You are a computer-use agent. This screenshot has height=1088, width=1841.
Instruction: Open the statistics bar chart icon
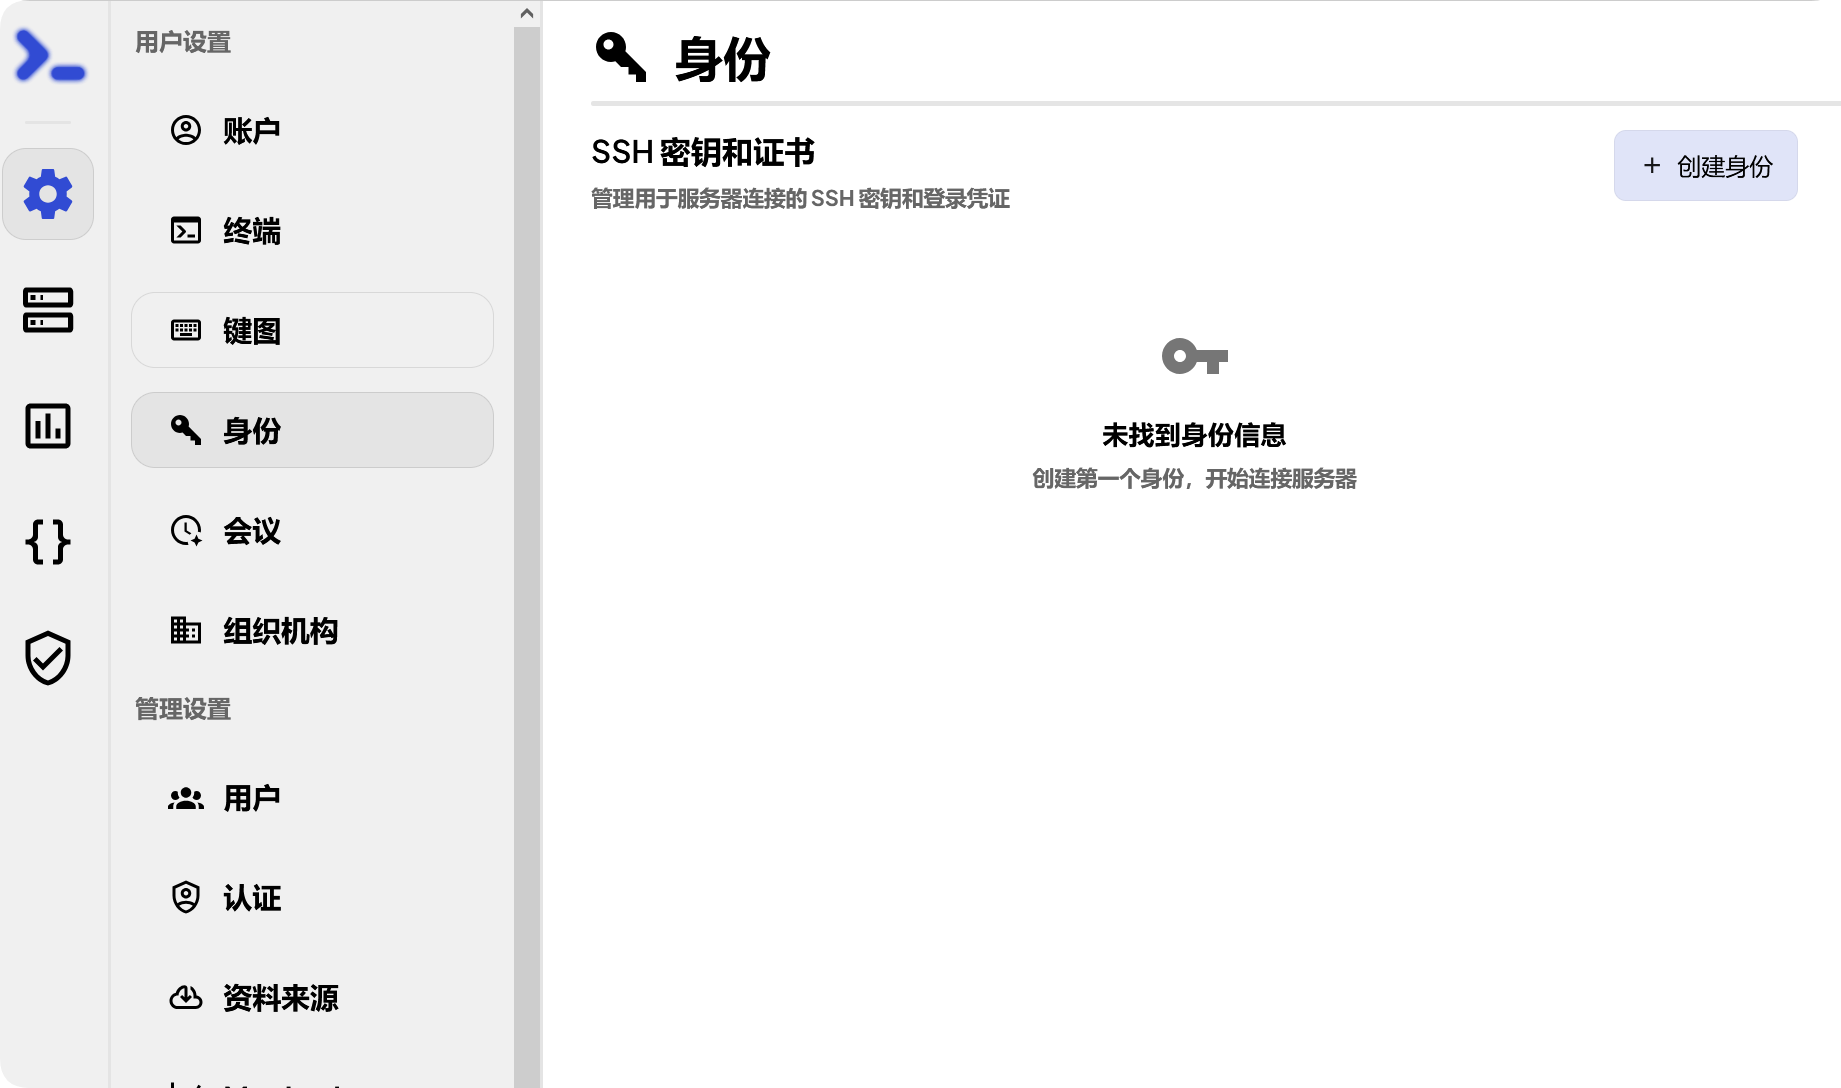pos(48,427)
